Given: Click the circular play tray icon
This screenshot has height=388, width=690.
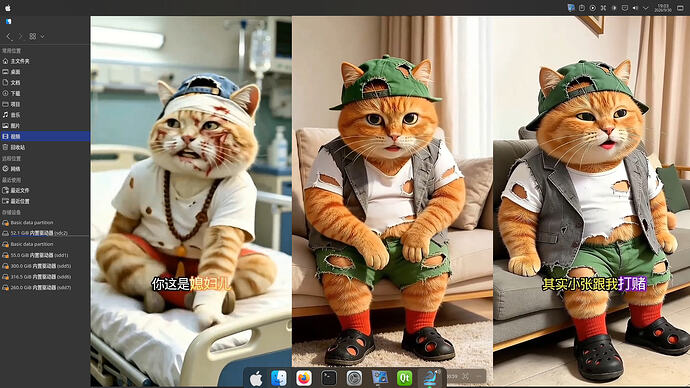Looking at the screenshot, I should [x=593, y=8].
